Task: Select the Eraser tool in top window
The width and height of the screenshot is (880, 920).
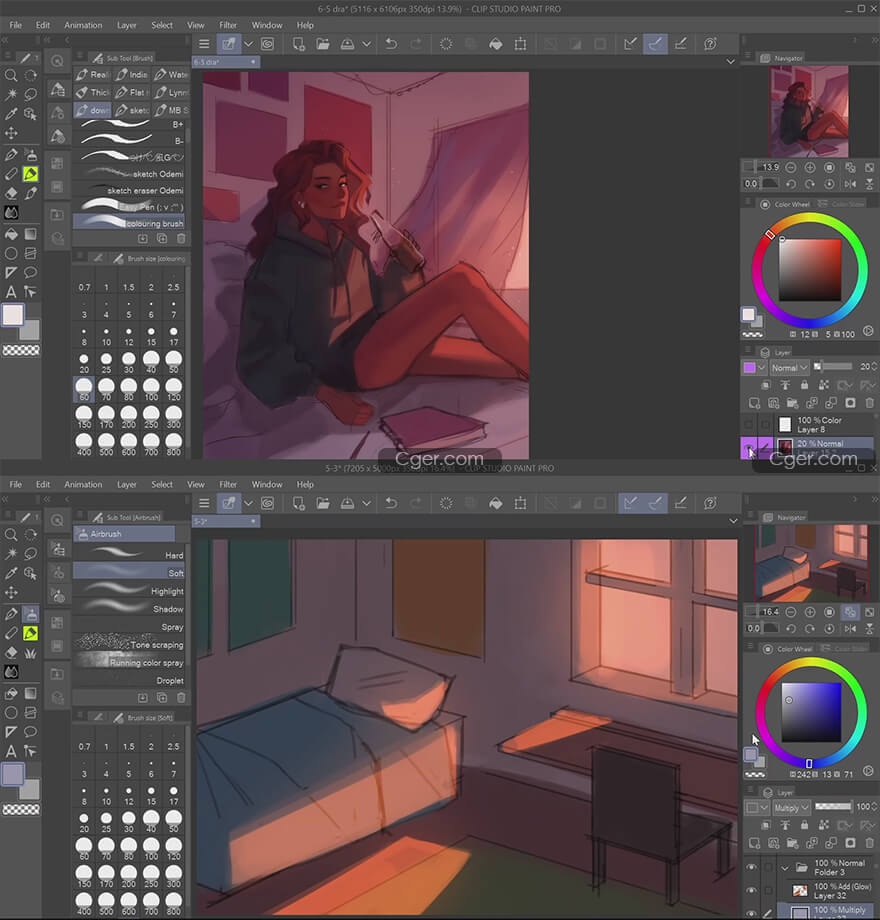Action: point(11,193)
